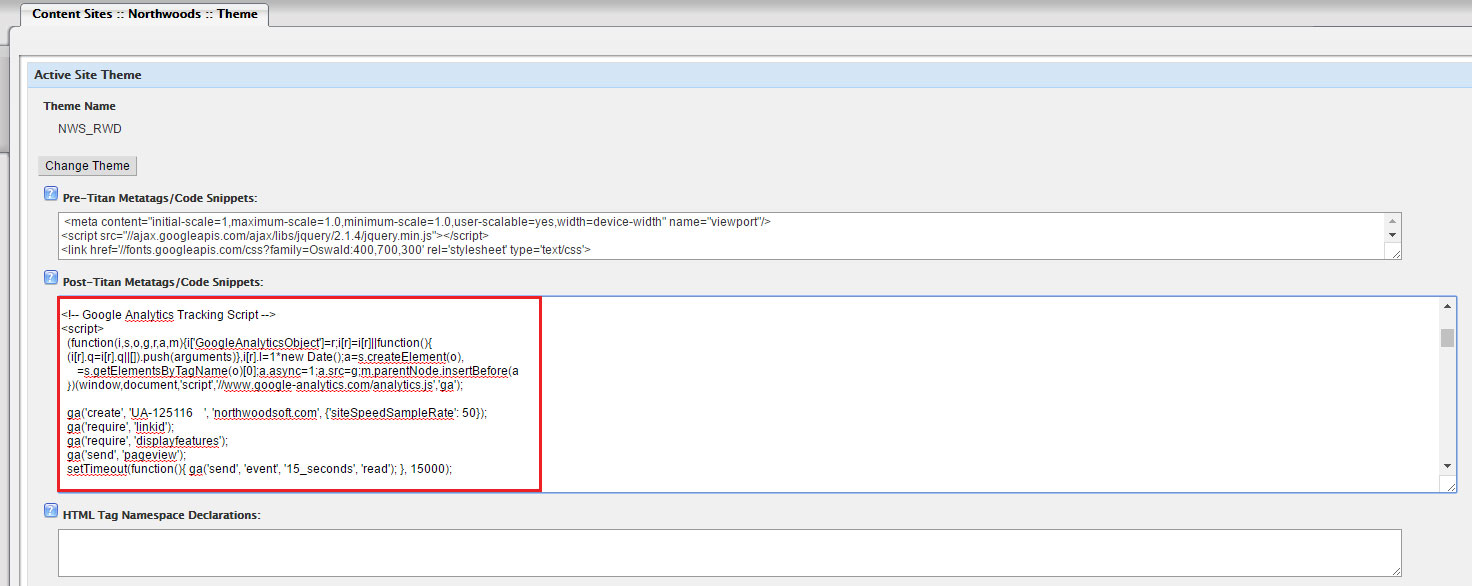Click the jquery.min.js script tag line
Viewport: 1472px width, 586px height.
pos(274,235)
